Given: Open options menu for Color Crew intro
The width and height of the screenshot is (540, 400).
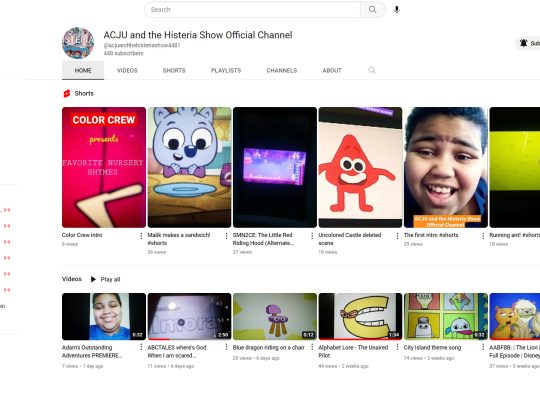Looking at the screenshot, I should (141, 236).
